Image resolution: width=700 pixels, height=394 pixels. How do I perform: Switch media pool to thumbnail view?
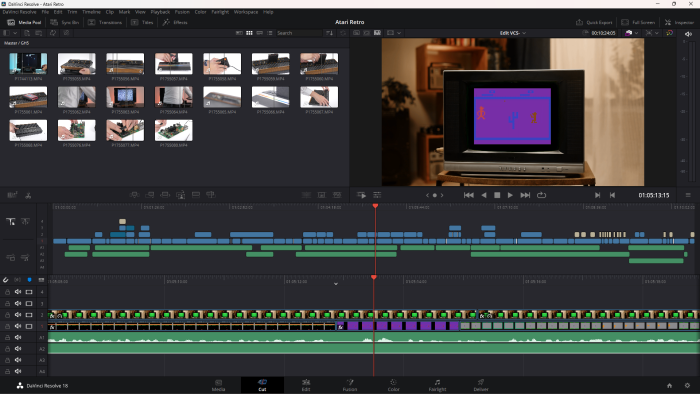[x=249, y=33]
